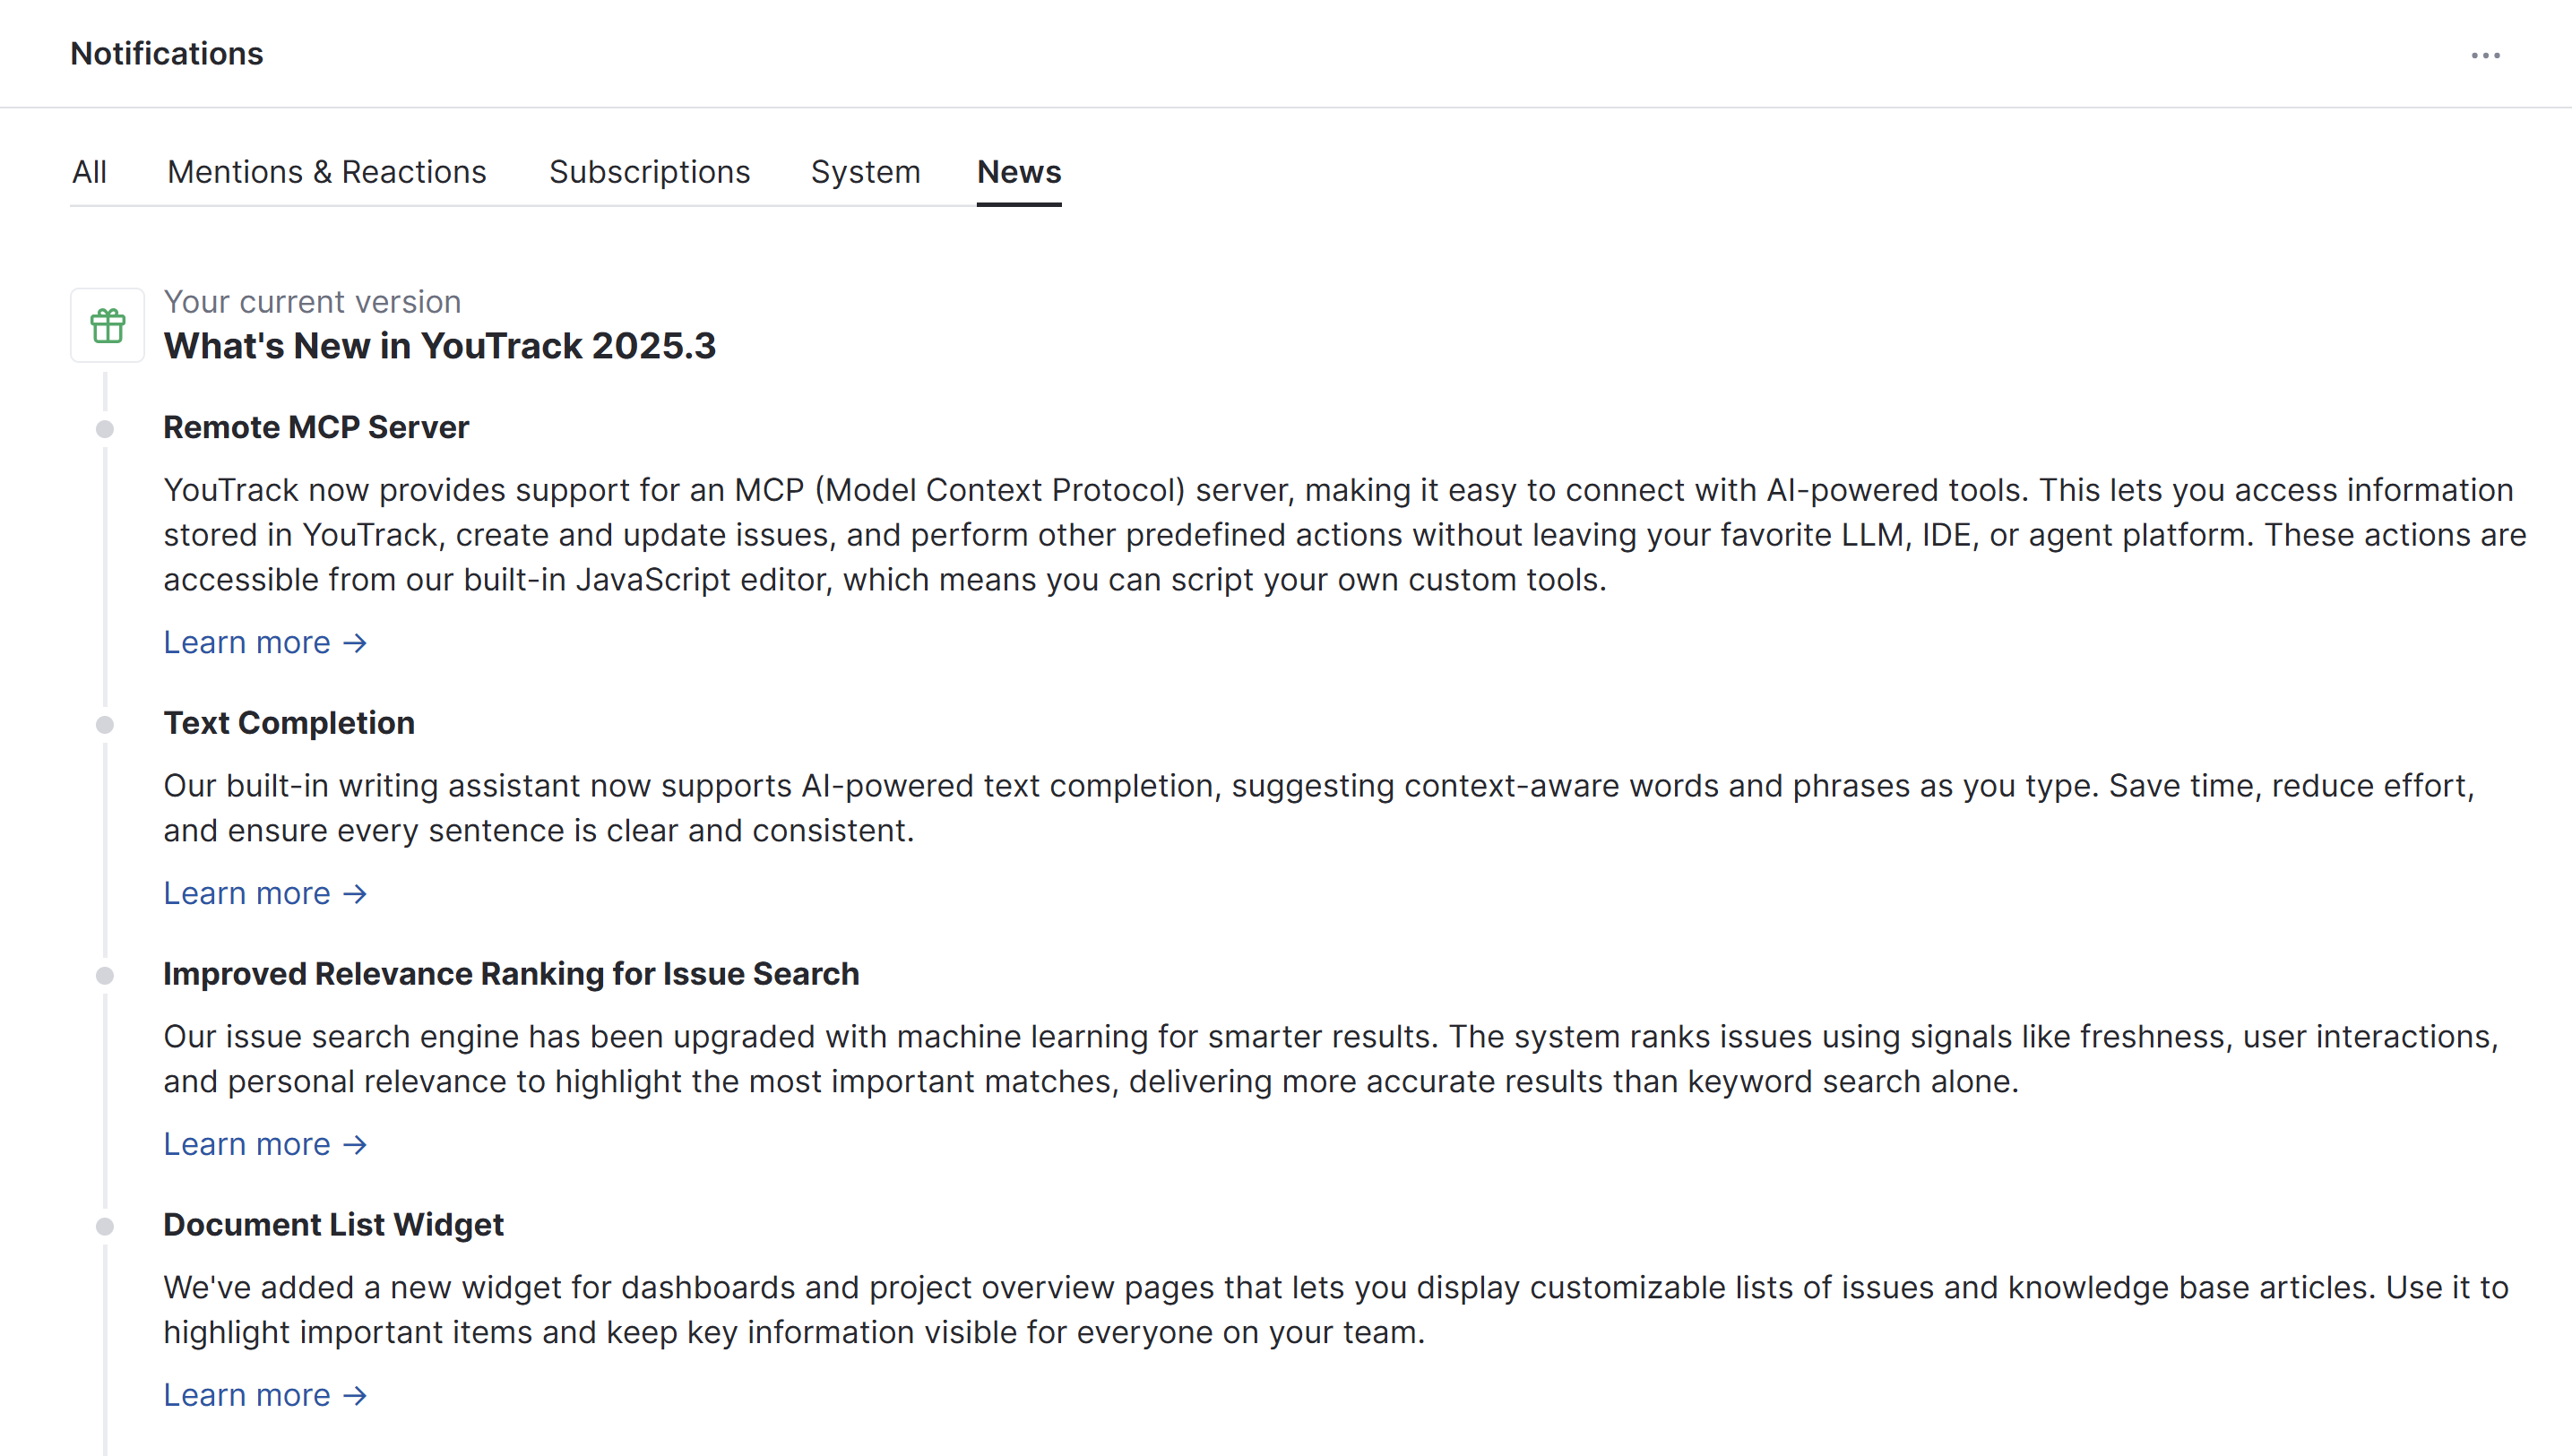Click the Improved Relevance Ranking for Issue Search title

click(511, 974)
